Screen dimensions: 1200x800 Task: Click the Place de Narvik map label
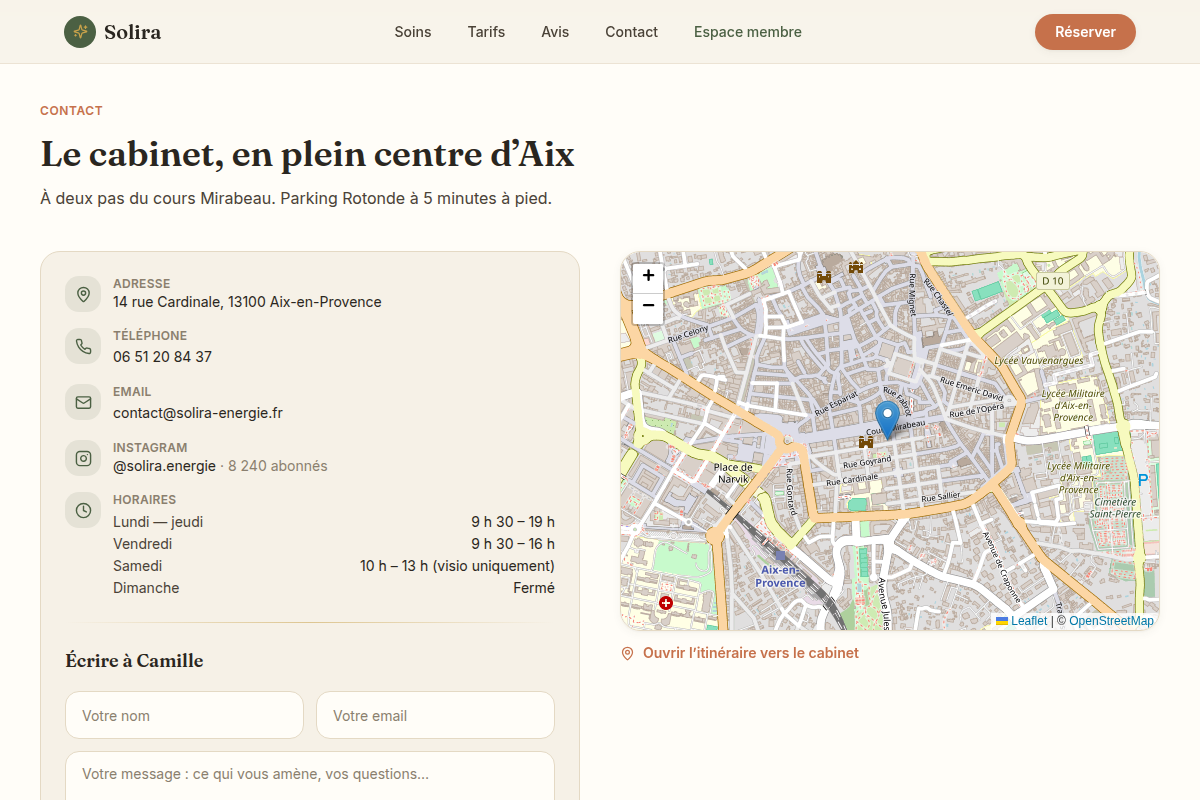733,473
